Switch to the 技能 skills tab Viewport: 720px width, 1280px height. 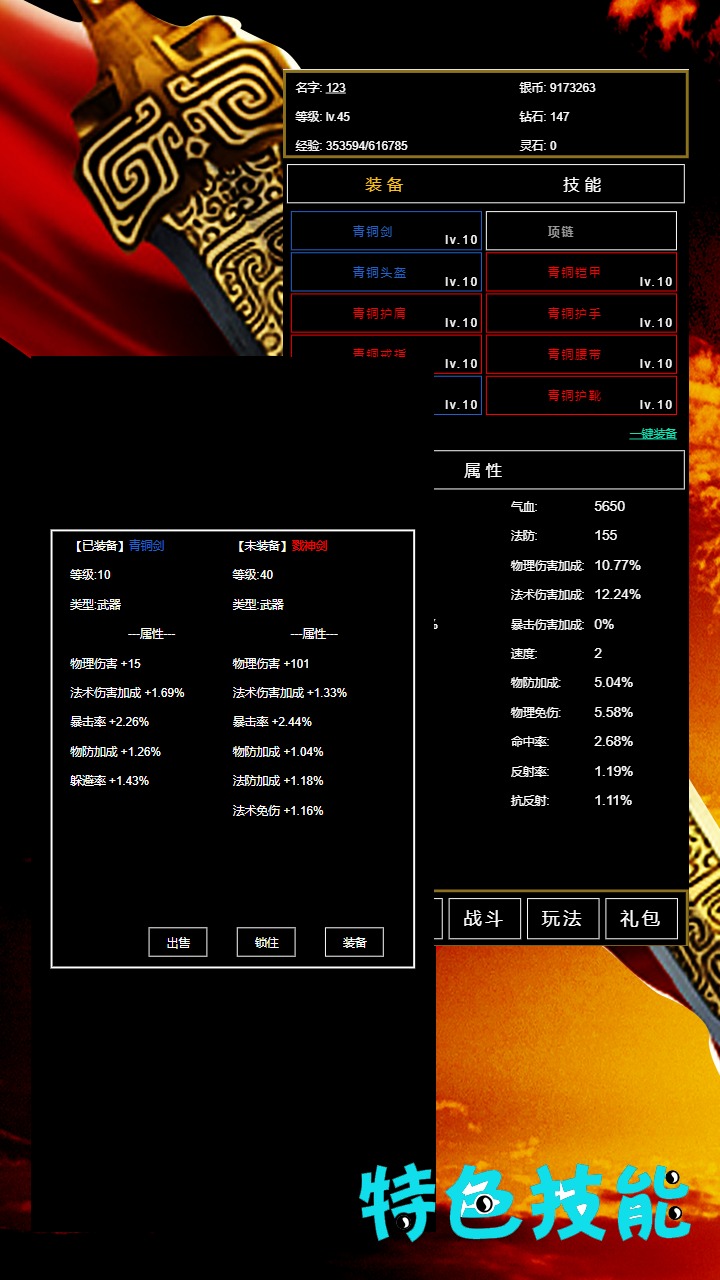point(582,185)
